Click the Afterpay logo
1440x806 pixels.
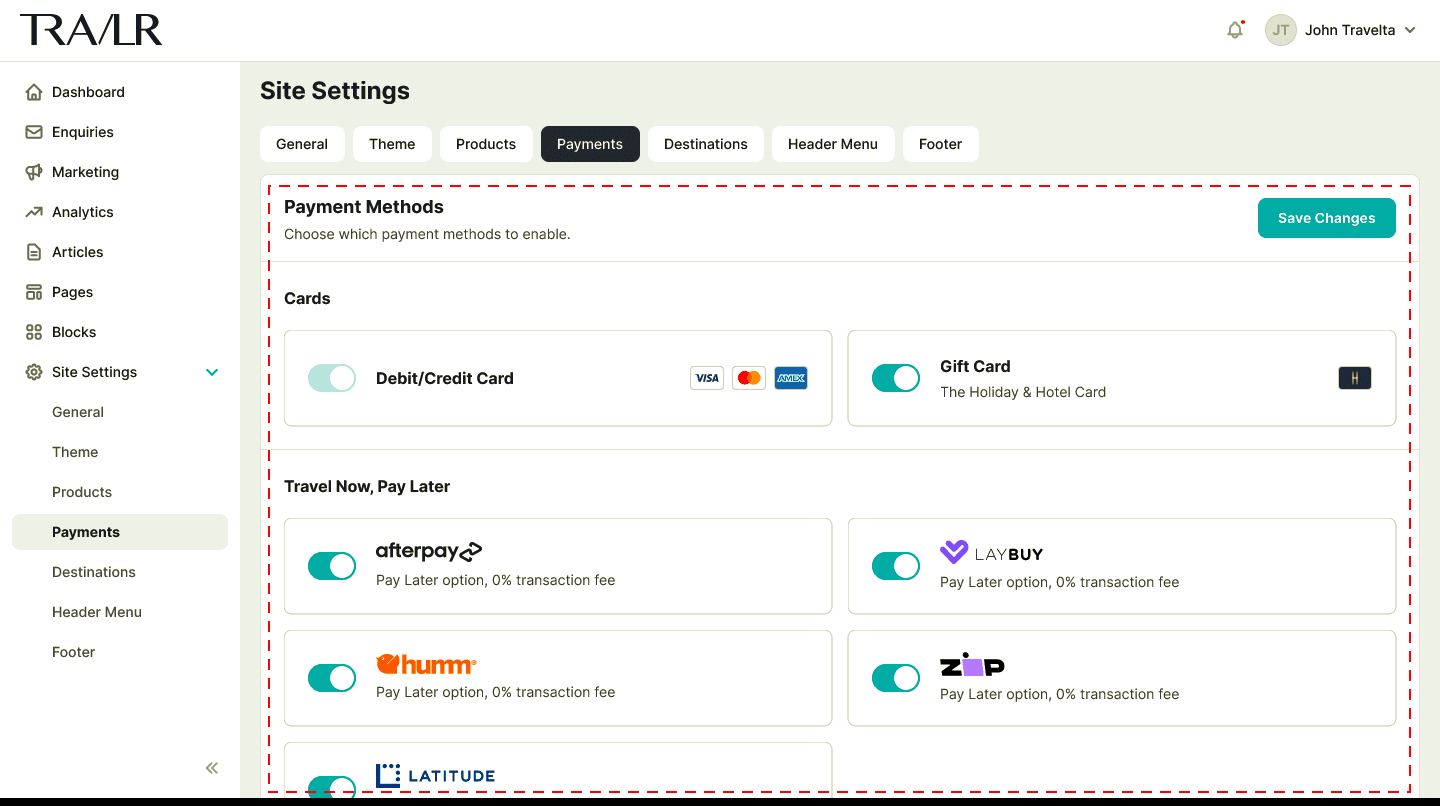[429, 551]
